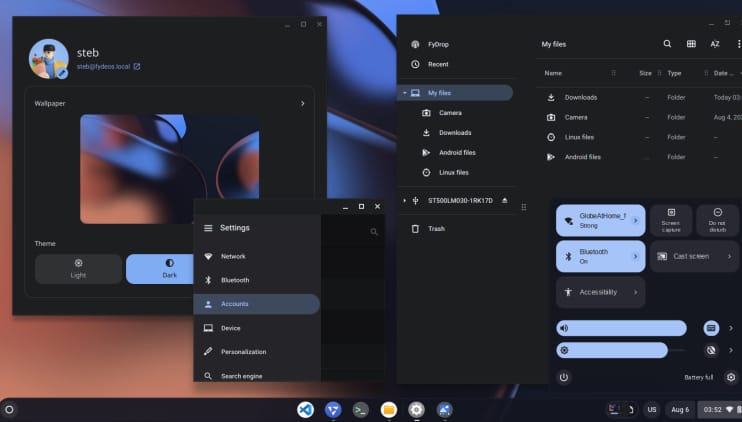The width and height of the screenshot is (742, 422).
Task: Open Linux files in the sidebar
Action: click(453, 173)
